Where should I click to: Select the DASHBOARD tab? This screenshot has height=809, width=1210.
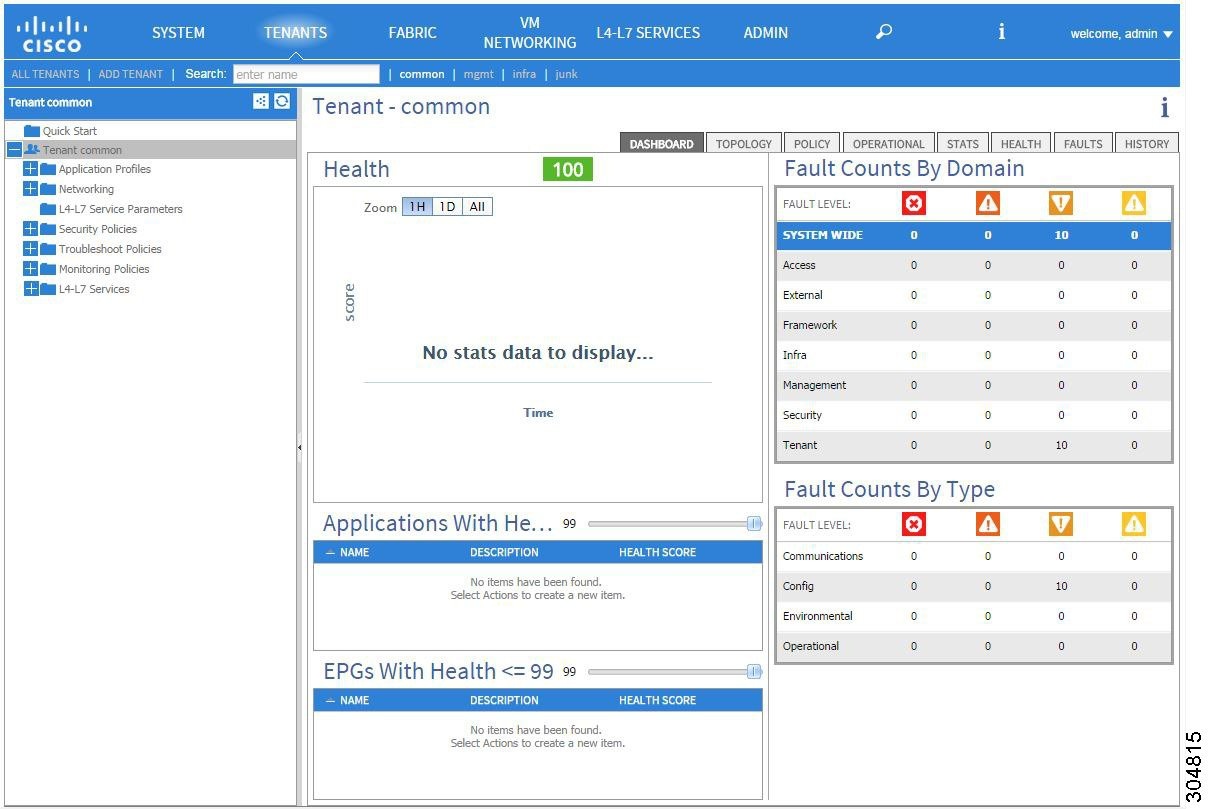662,144
